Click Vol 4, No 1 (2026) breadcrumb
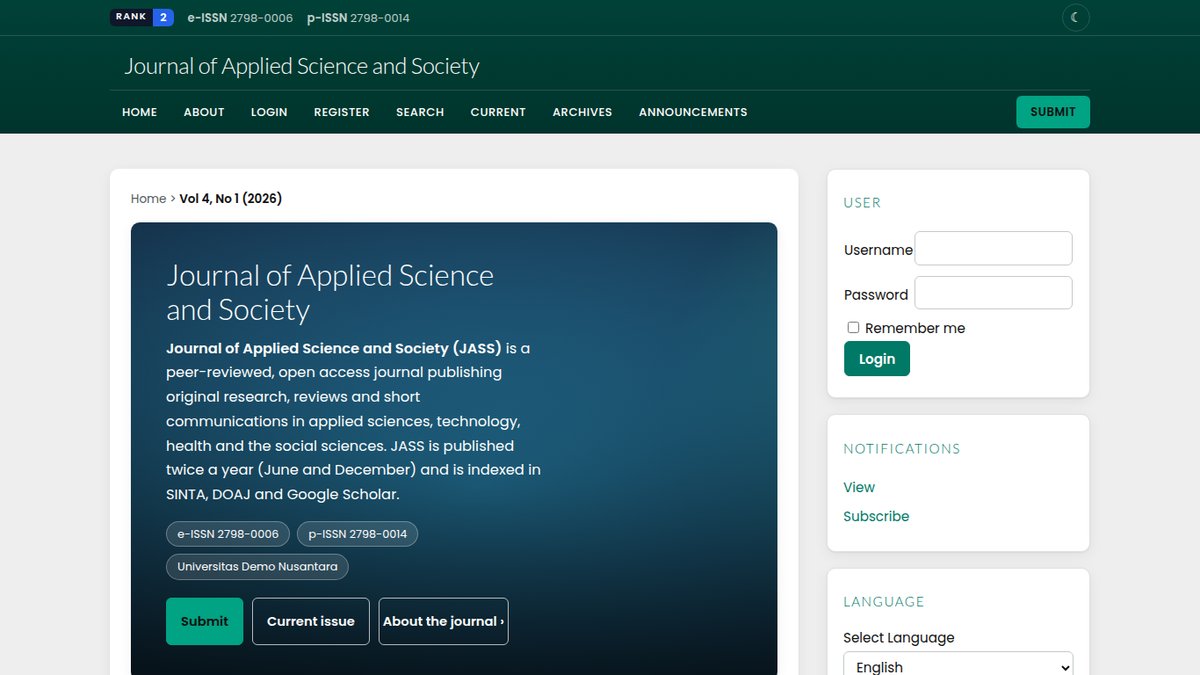The image size is (1200, 675). (231, 198)
